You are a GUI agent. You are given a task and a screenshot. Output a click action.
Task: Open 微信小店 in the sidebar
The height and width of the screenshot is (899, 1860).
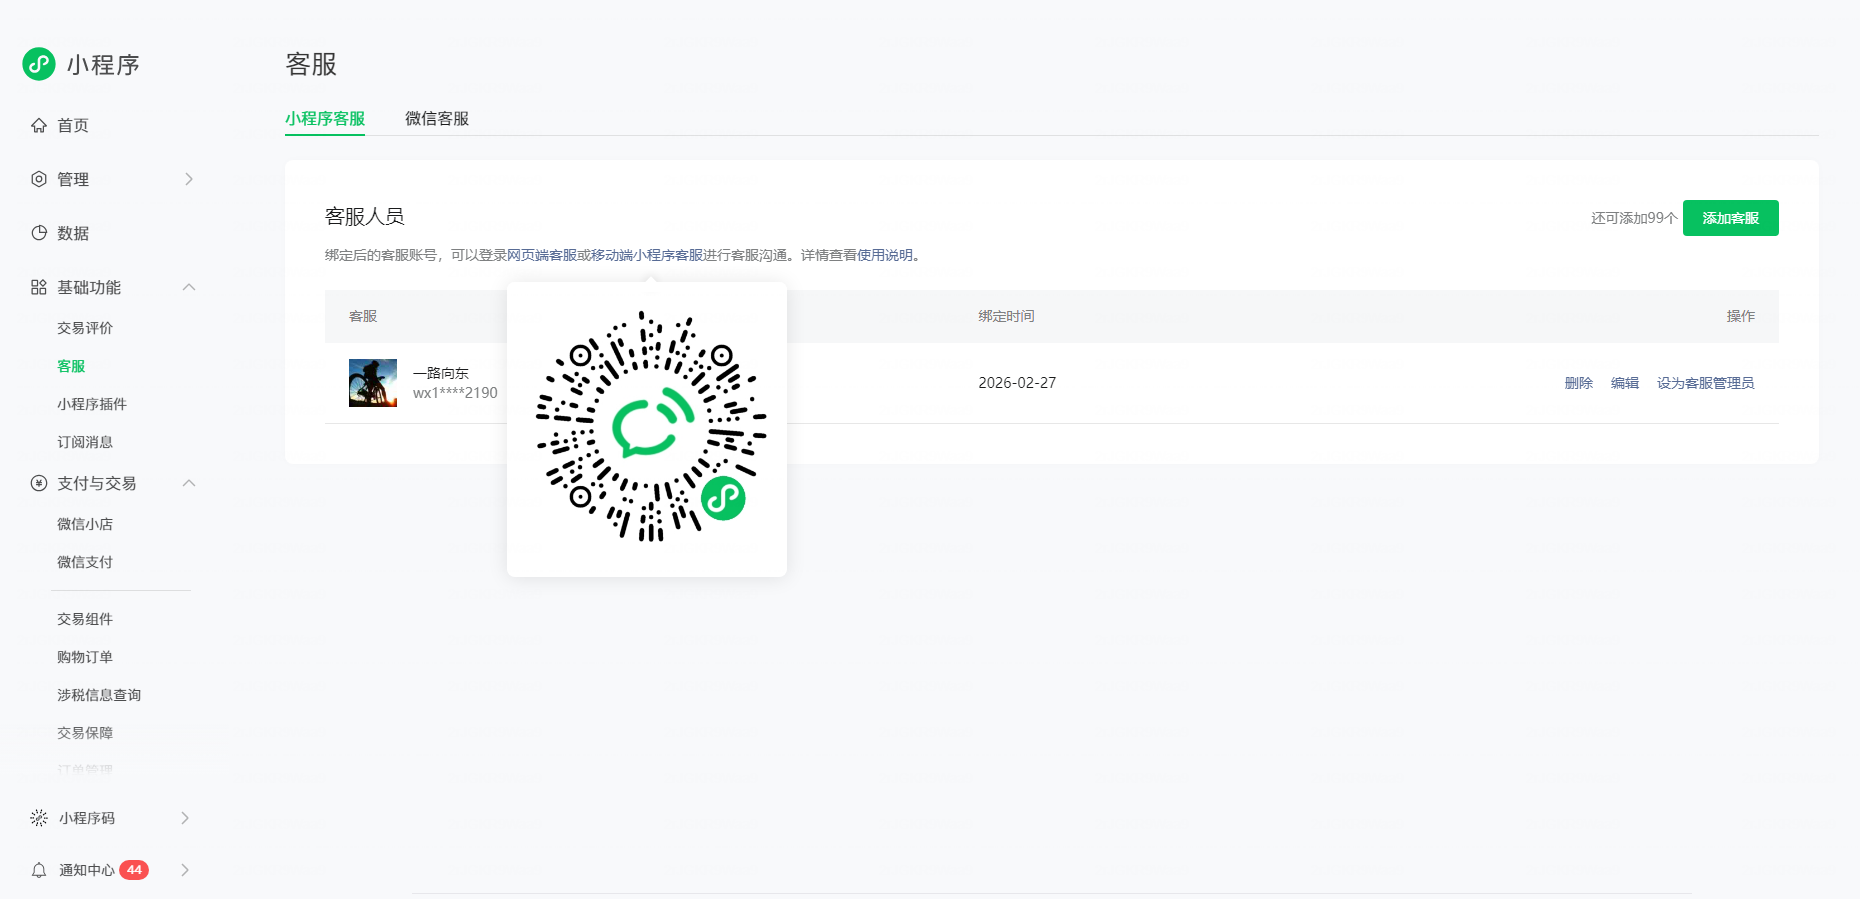click(85, 524)
